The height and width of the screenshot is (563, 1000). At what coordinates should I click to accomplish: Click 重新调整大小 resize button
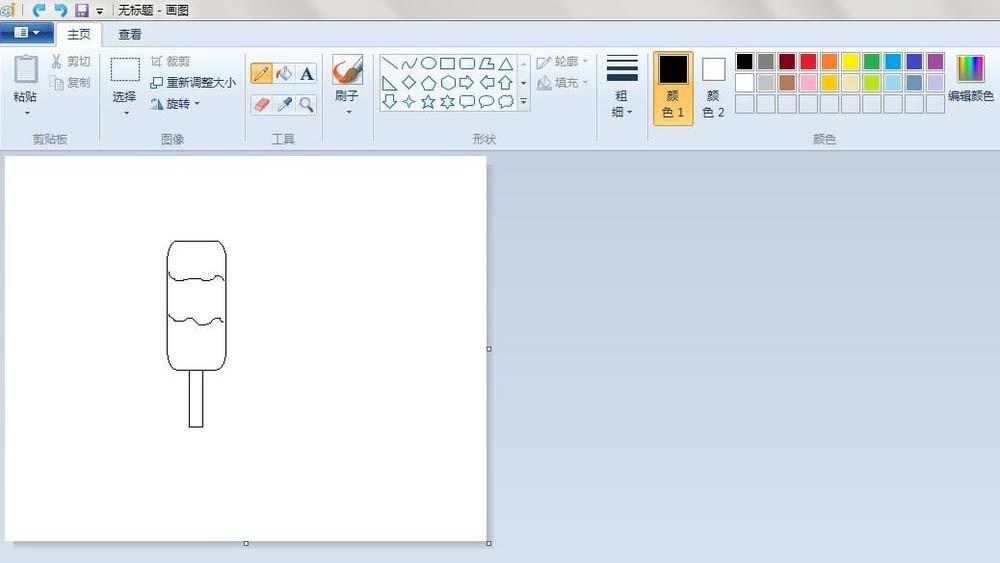[193, 83]
